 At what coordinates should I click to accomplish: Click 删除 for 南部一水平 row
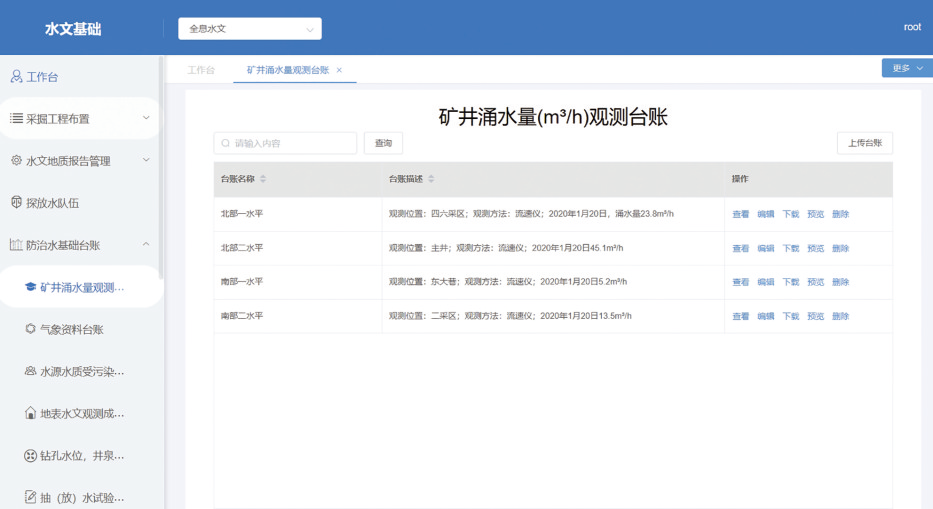click(840, 282)
